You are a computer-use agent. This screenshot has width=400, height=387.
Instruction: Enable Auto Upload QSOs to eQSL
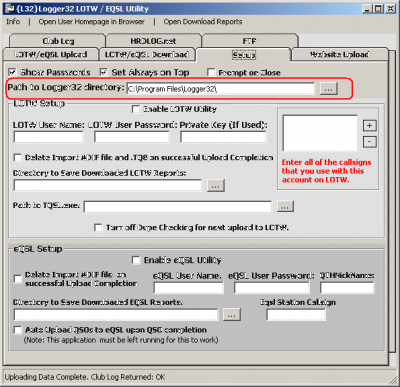(18, 330)
